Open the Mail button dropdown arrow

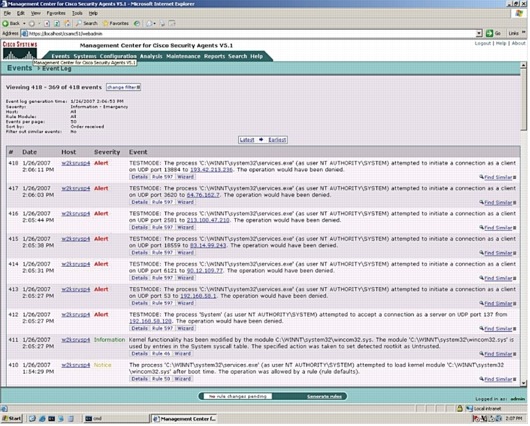(x=154, y=23)
